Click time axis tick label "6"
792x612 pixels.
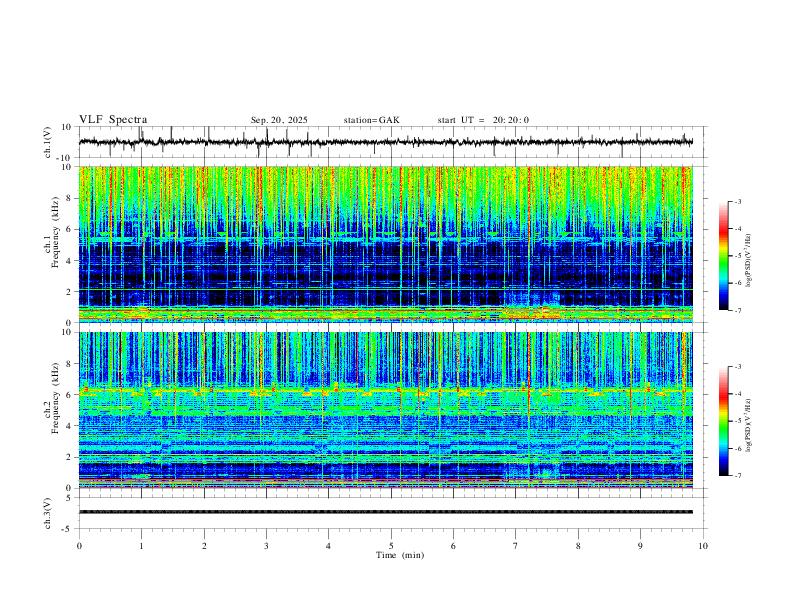point(454,546)
